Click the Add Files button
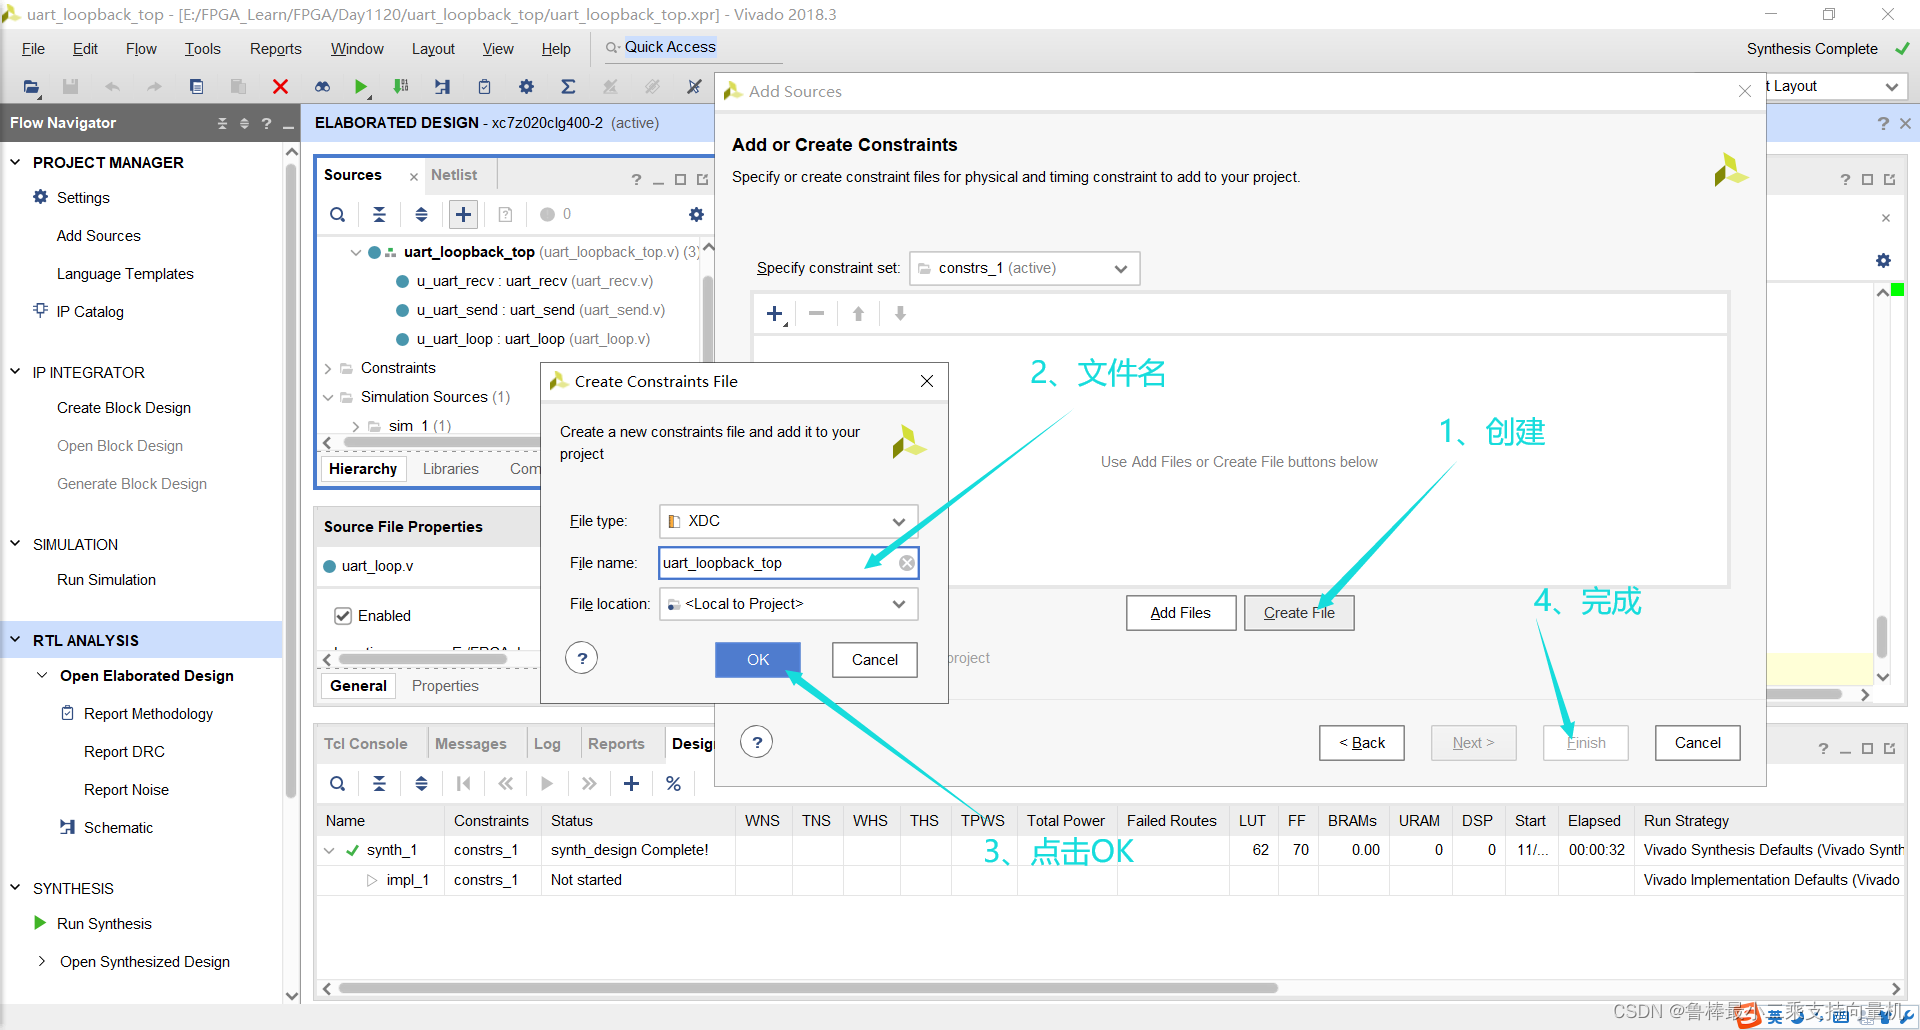 1181,613
